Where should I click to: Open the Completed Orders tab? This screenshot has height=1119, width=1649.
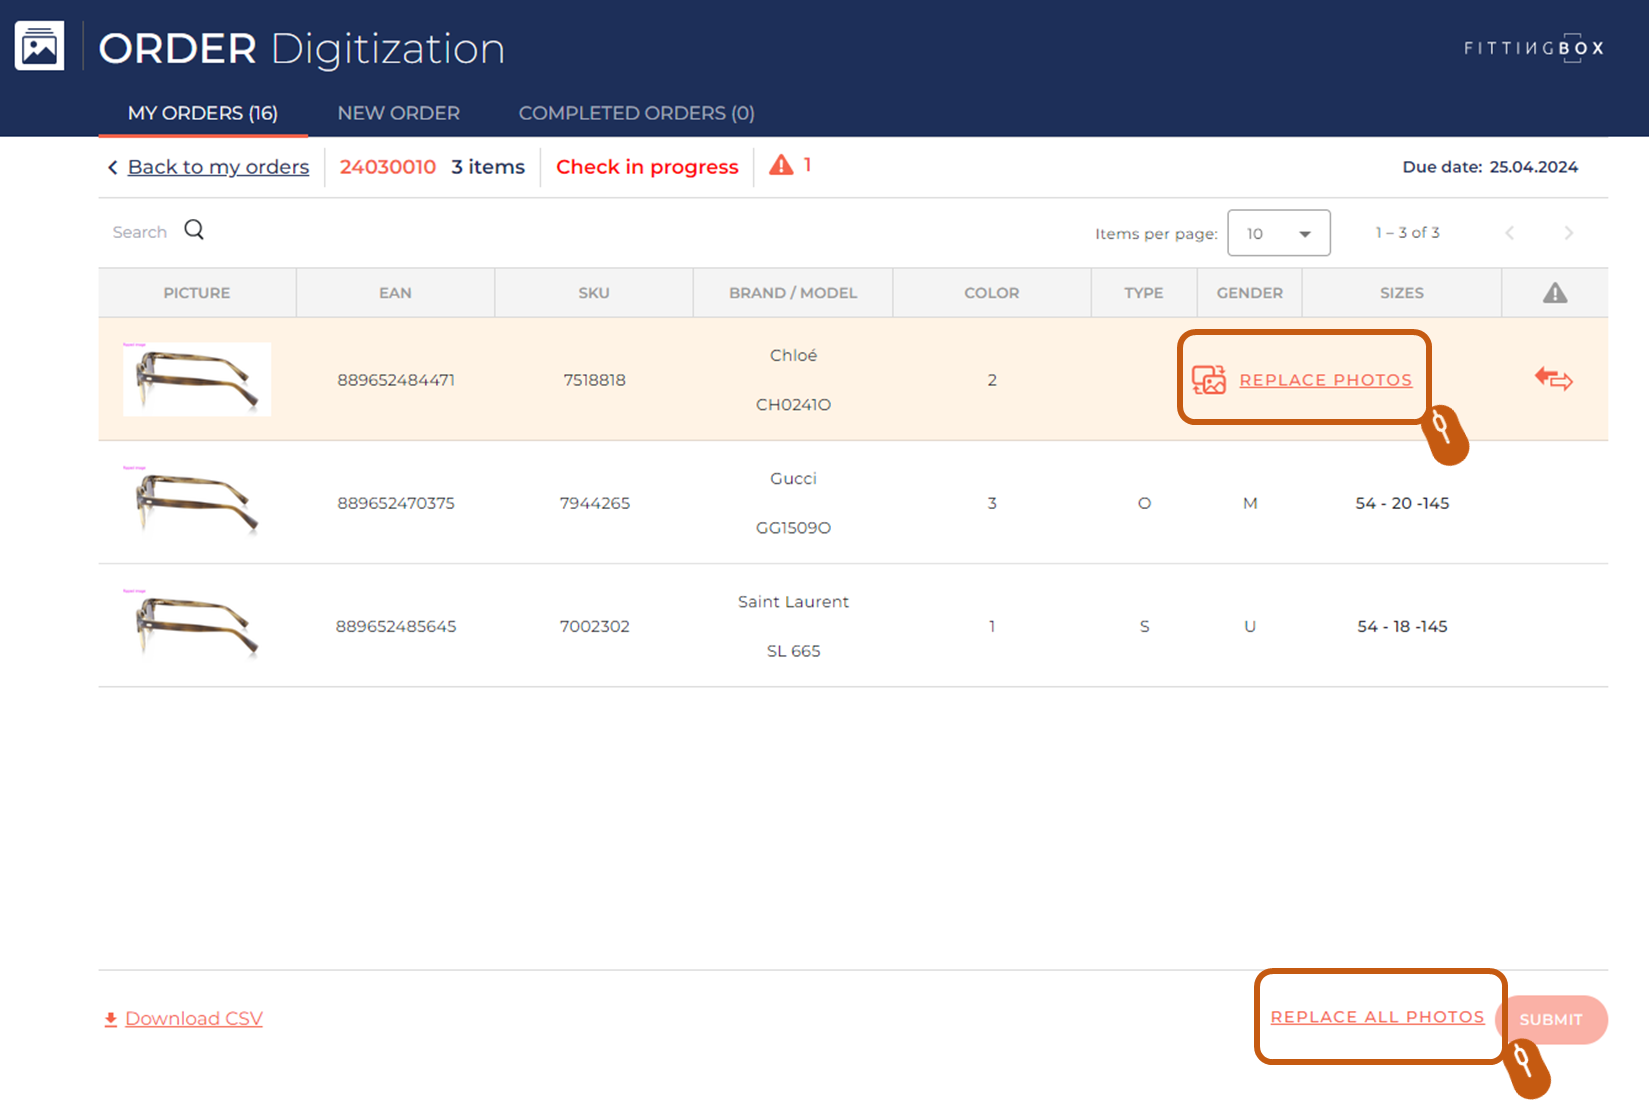click(x=636, y=113)
